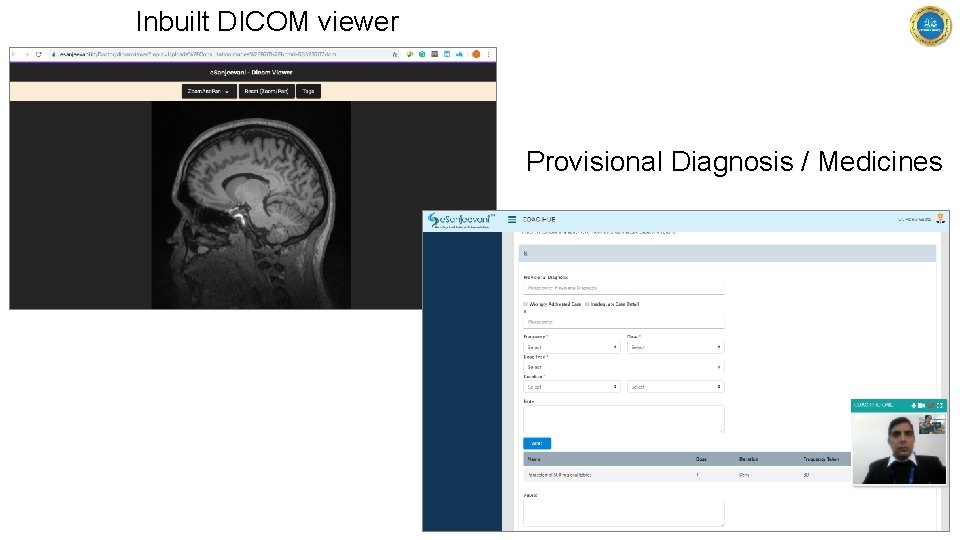
Task: Click the eSanjeevani logo
Action: coord(460,220)
